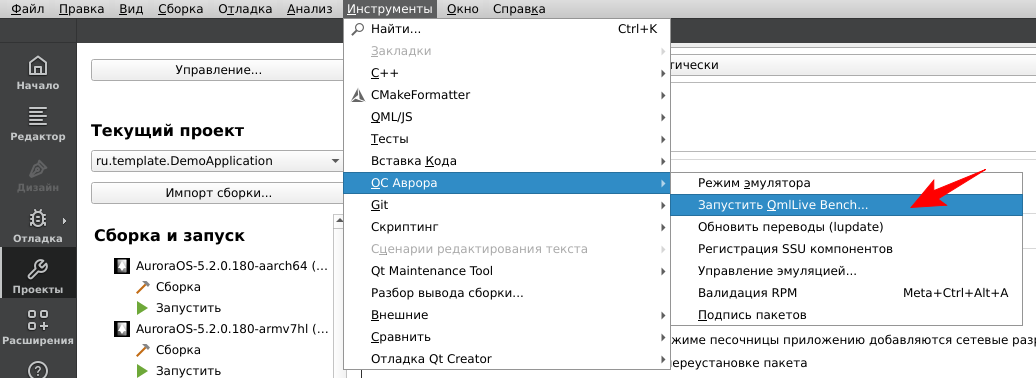Choose Валидация RPM

[x=846, y=293]
